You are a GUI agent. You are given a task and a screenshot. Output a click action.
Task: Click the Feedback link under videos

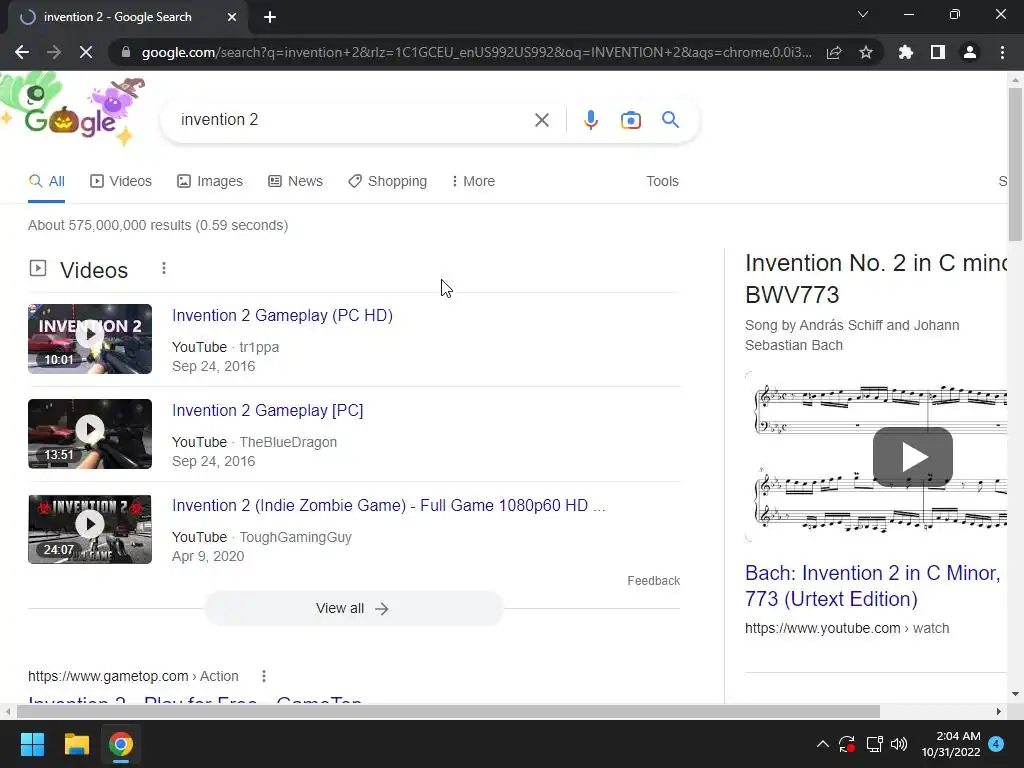coord(653,581)
